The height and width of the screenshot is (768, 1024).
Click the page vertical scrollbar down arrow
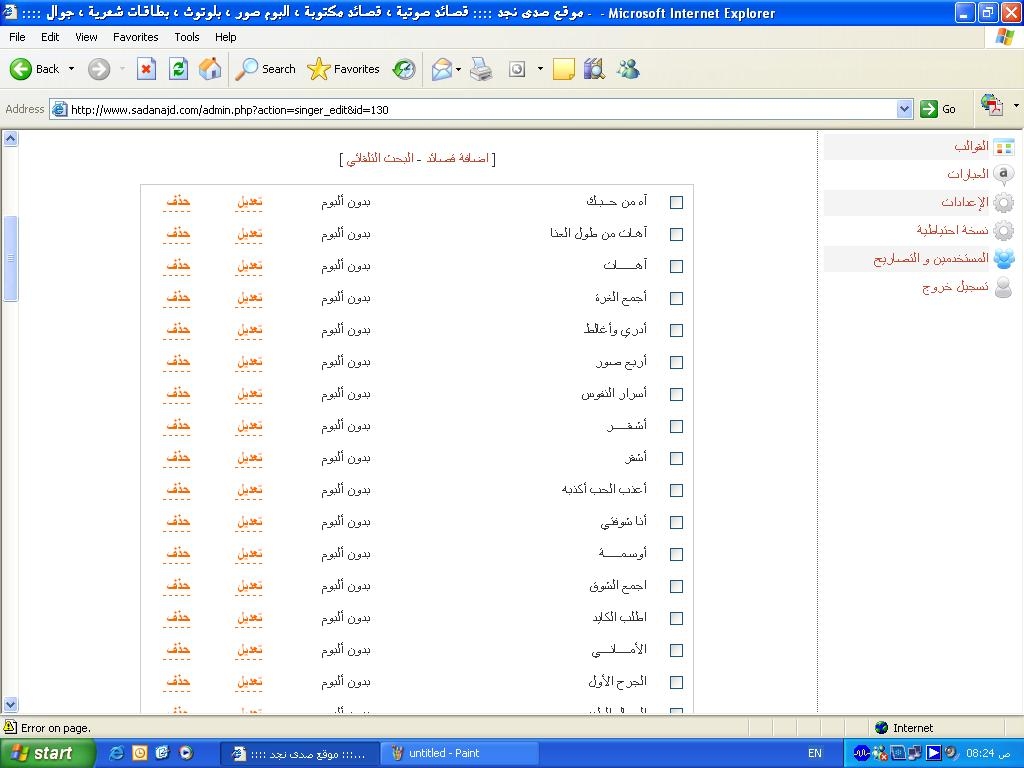click(x=10, y=705)
